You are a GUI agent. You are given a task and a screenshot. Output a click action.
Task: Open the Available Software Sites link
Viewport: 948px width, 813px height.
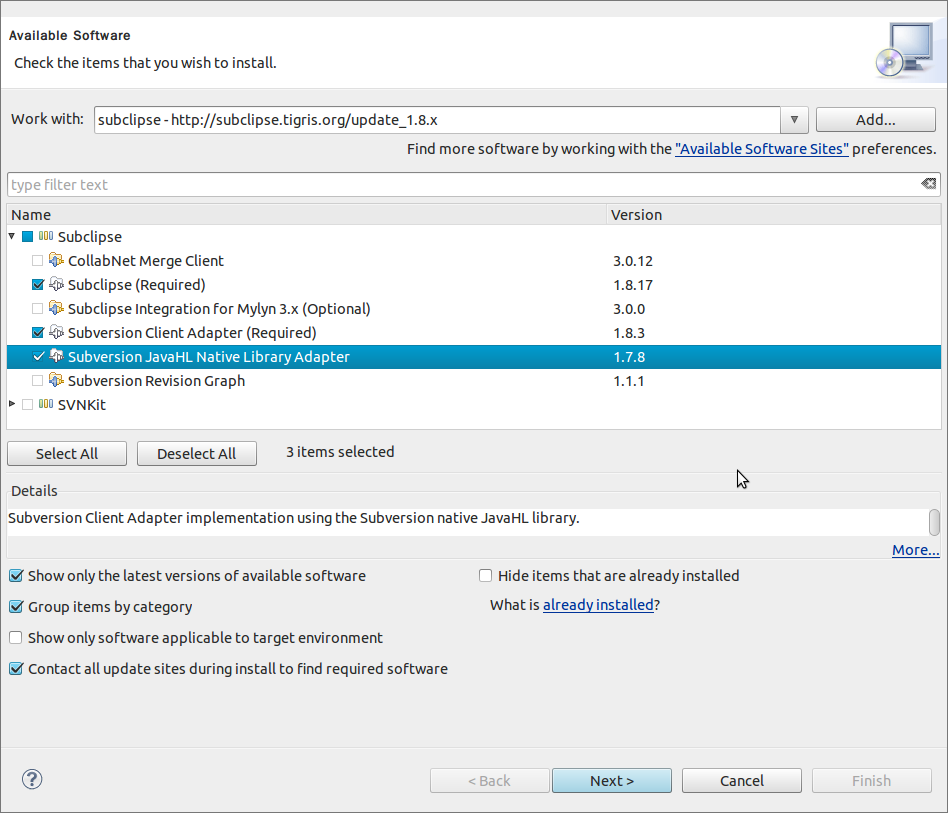pos(762,149)
